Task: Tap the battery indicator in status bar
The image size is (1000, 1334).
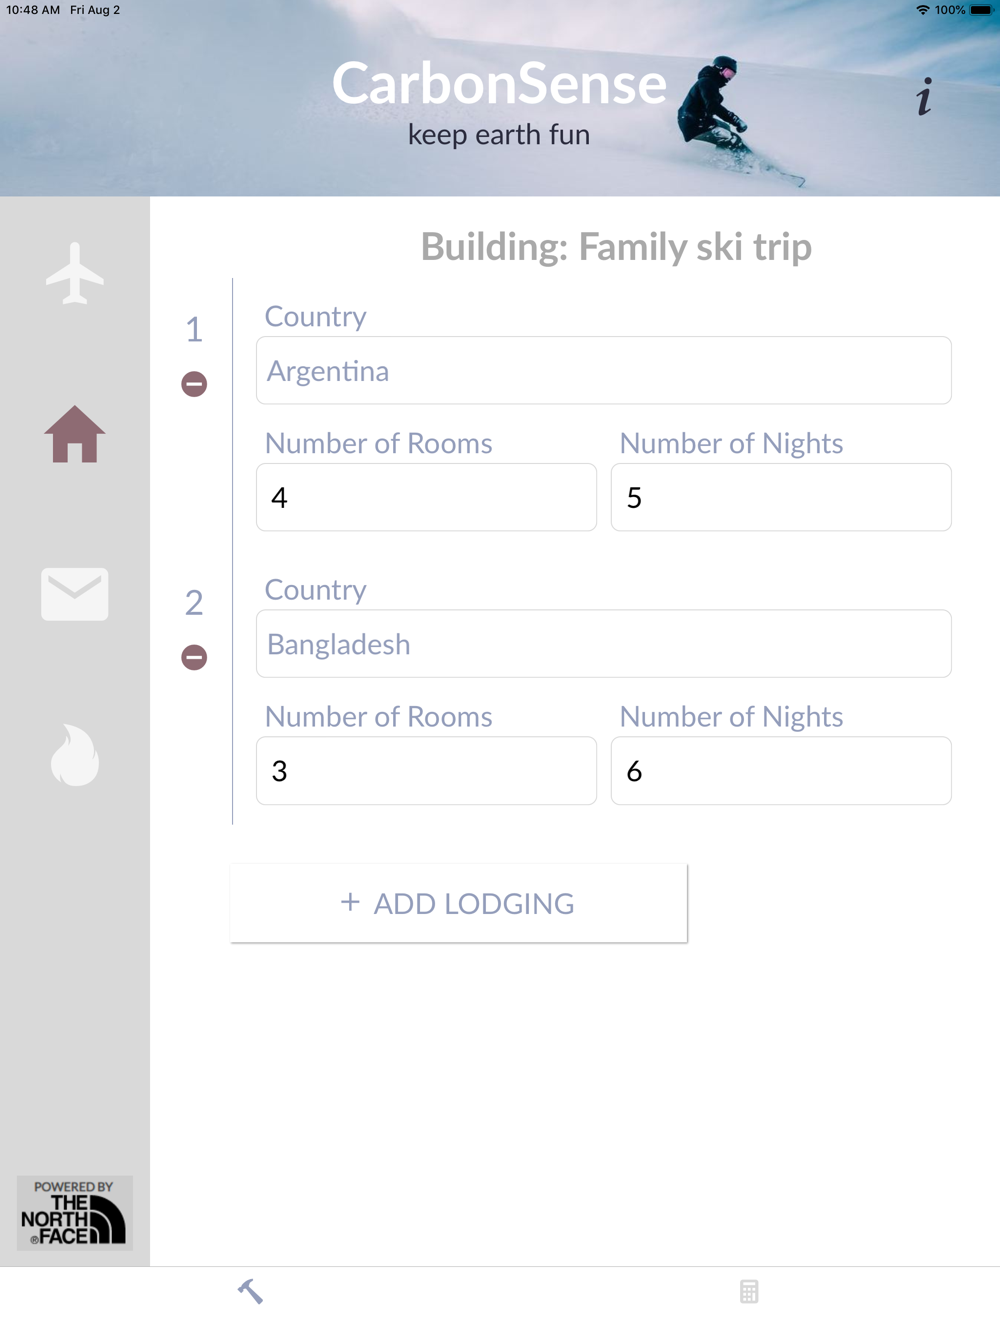Action: (x=980, y=10)
